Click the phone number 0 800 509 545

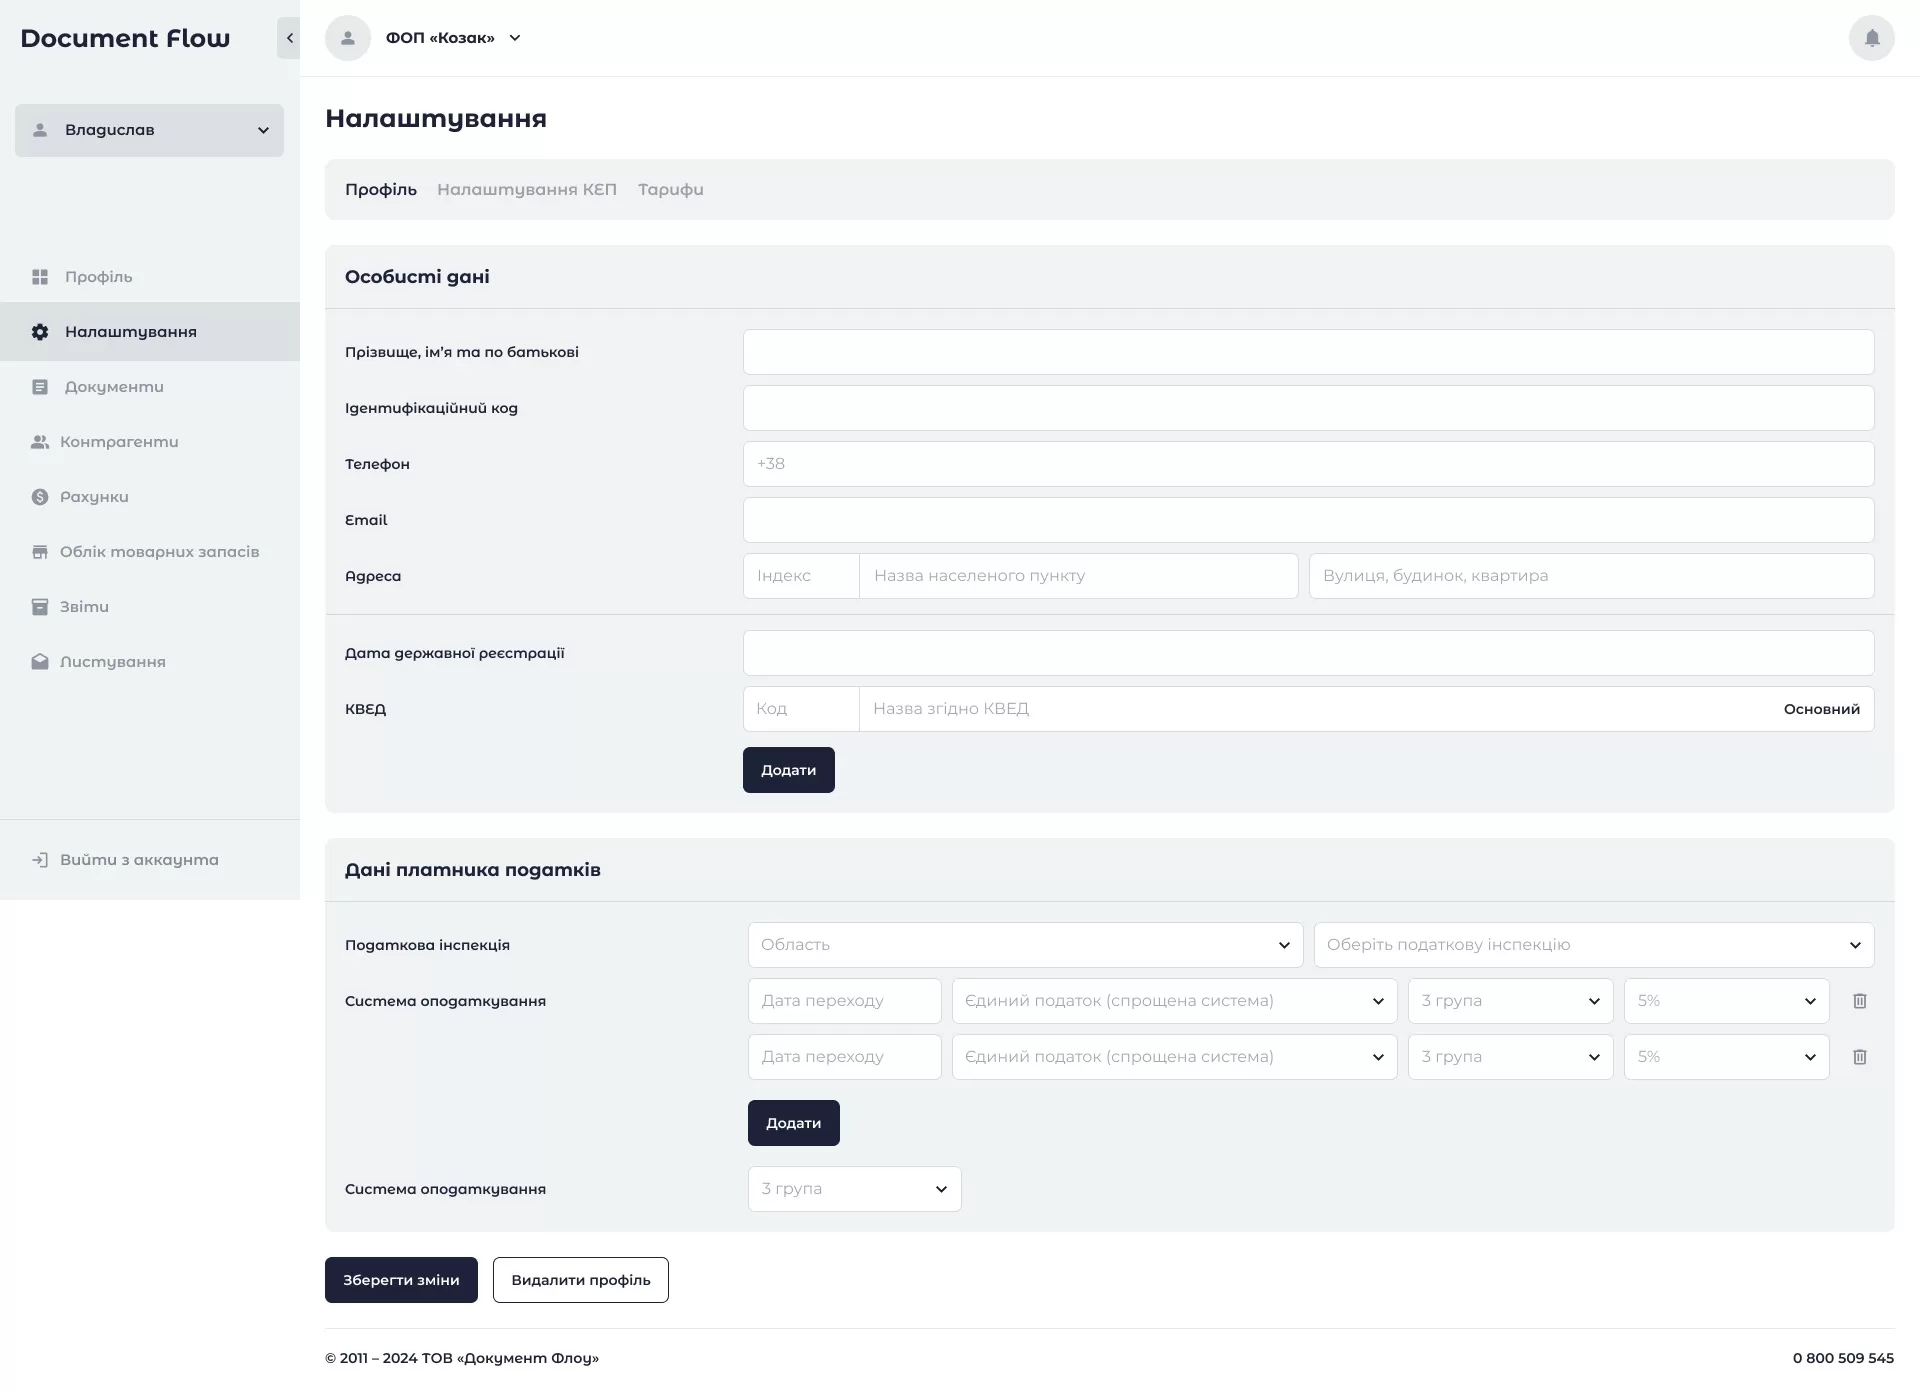pyautogui.click(x=1843, y=1358)
